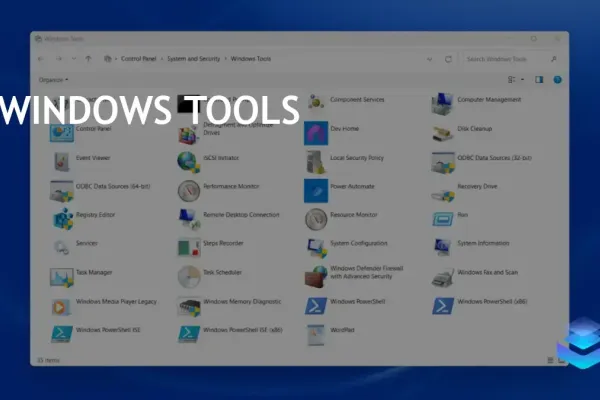The width and height of the screenshot is (600, 400).
Task: Select the 'Windows PowerShell ISE (x86)' label
Action: [243, 330]
